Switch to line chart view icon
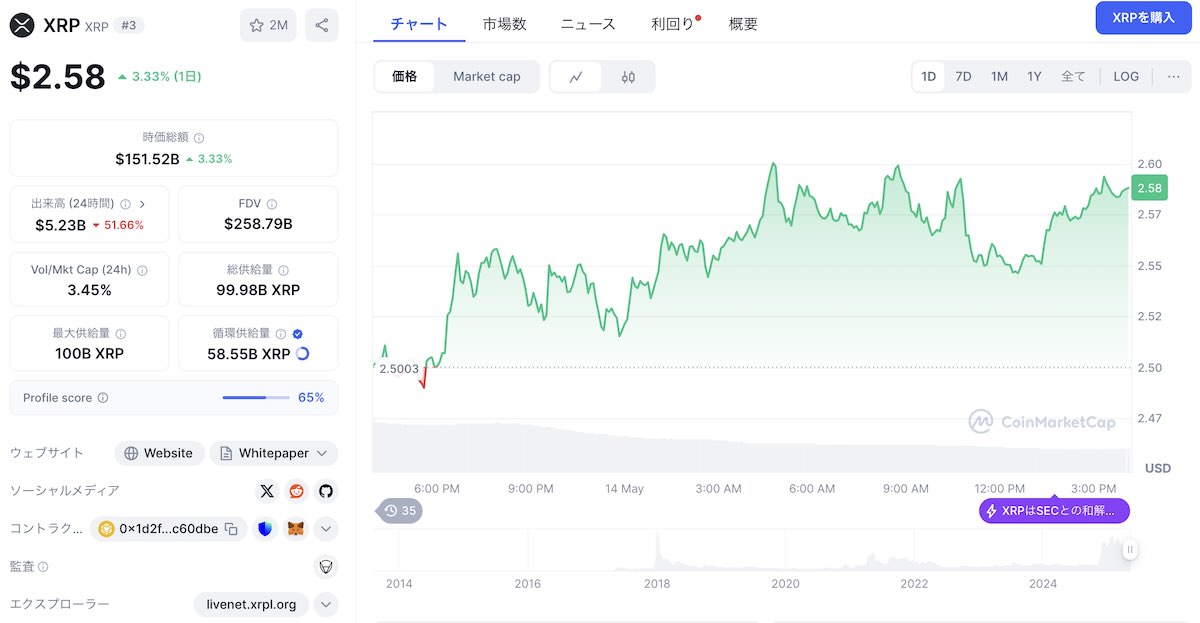The image size is (1200, 623). coord(576,77)
